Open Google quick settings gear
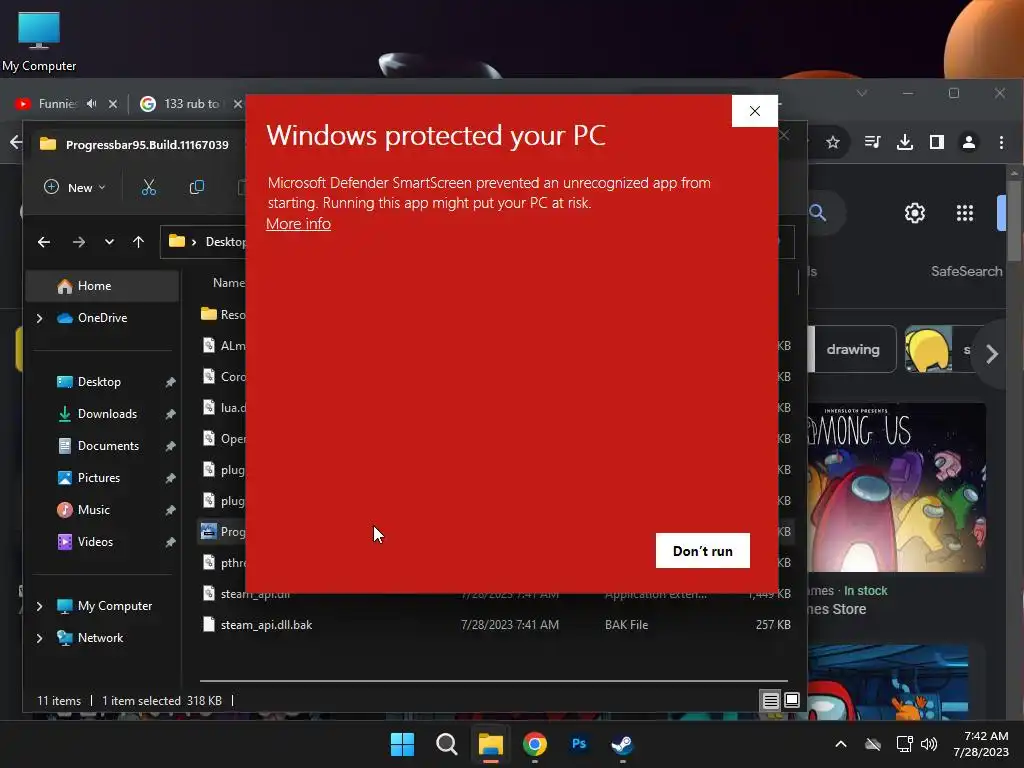This screenshot has height=768, width=1024. tap(915, 213)
